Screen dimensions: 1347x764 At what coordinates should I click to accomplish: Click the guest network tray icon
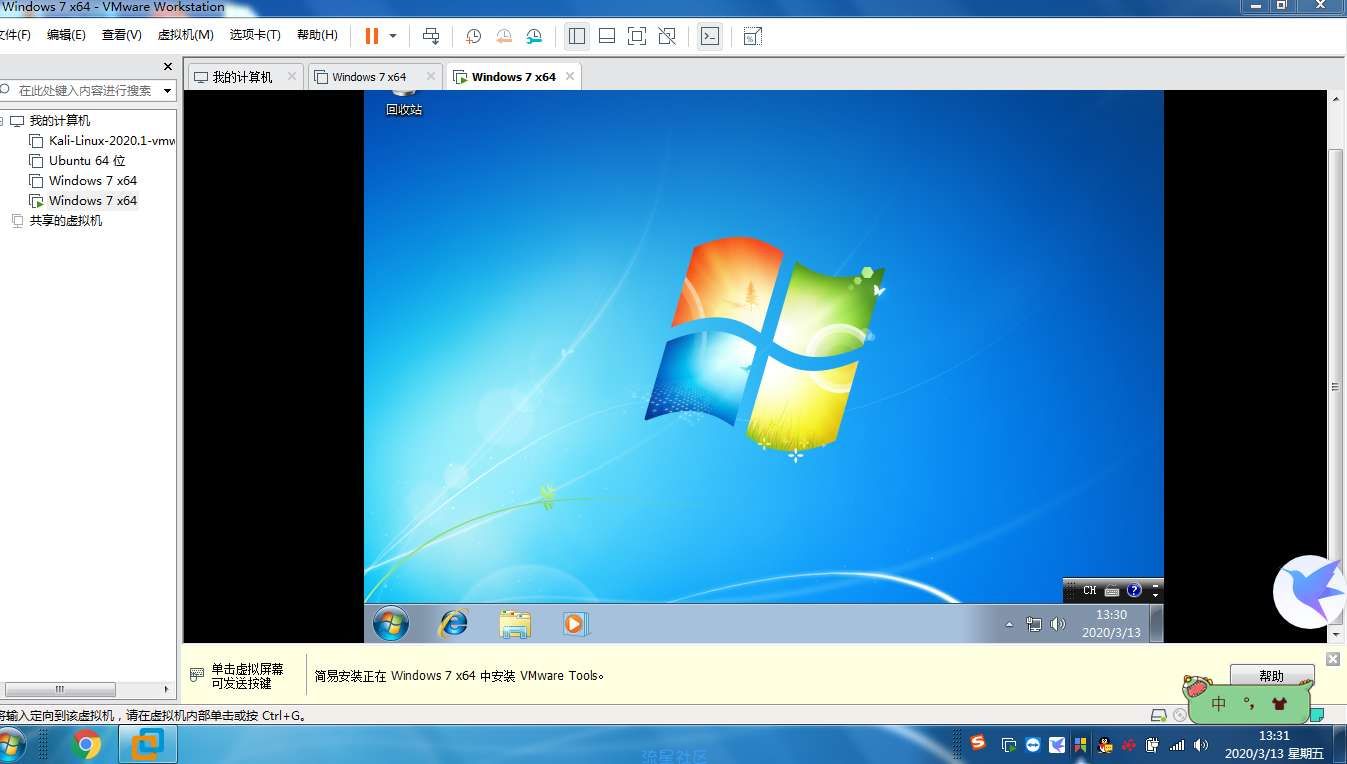click(x=1034, y=625)
